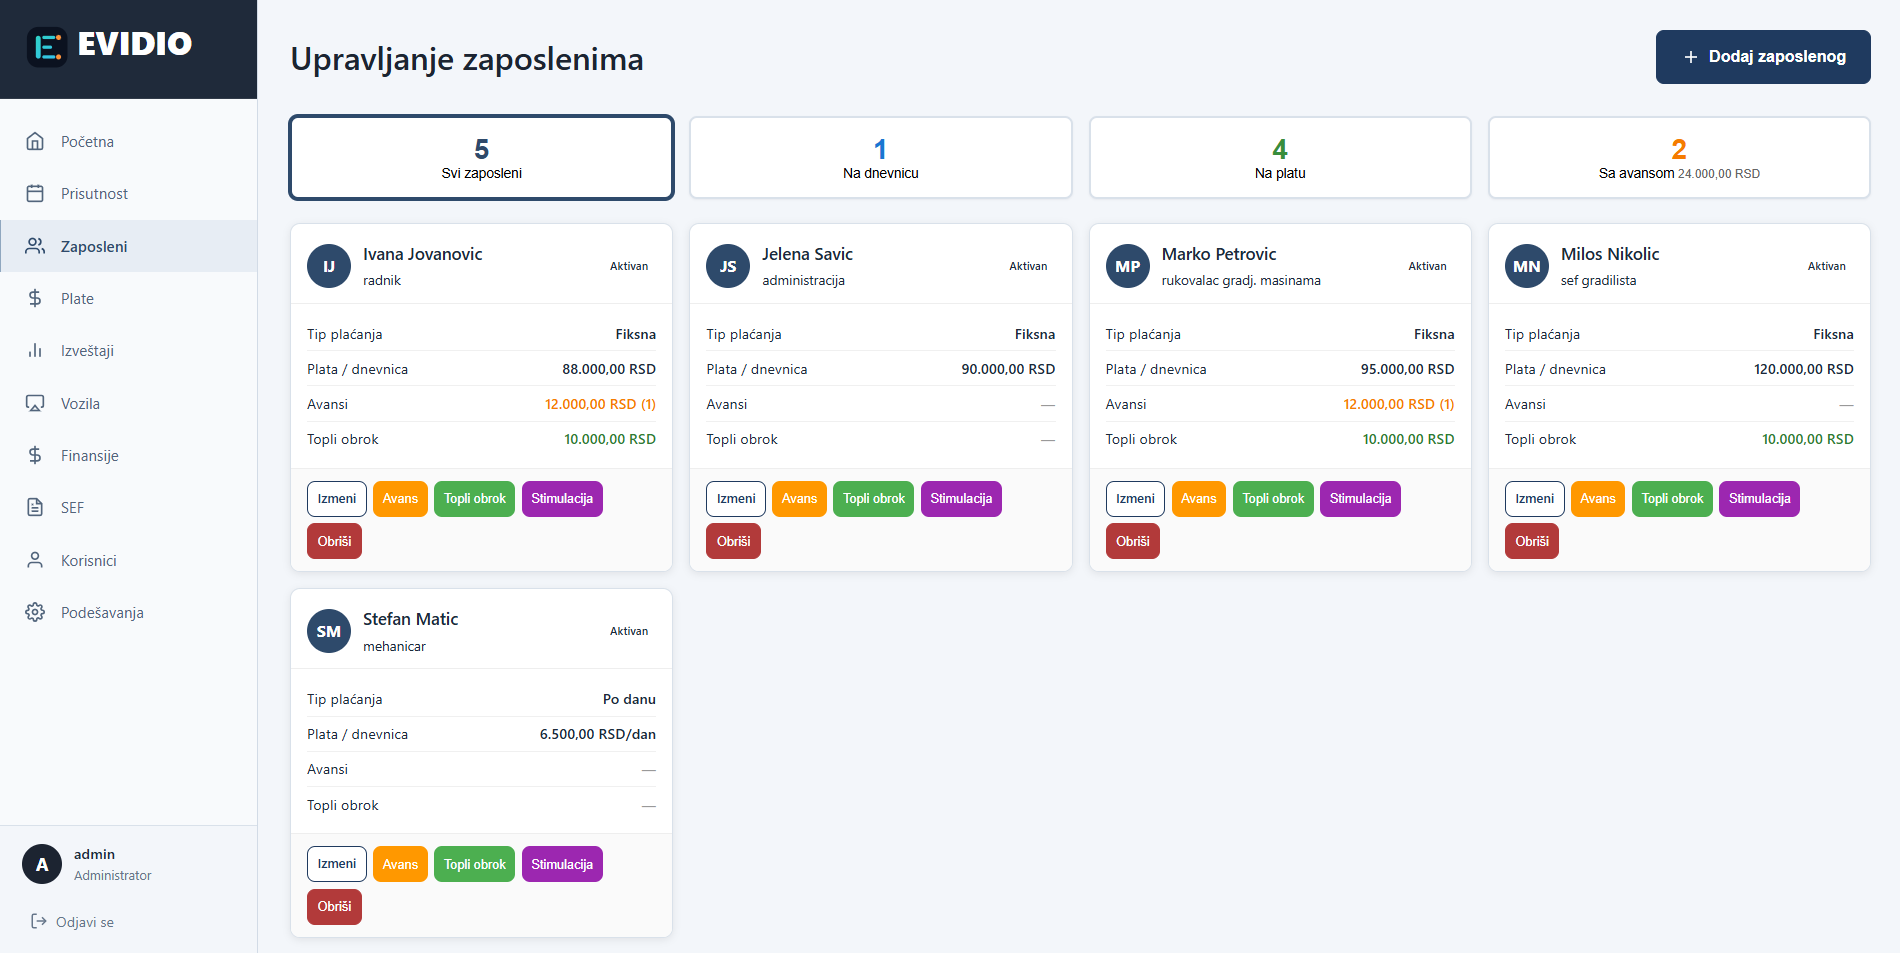
Task: Click the Dodaj zaposlenog button
Action: click(x=1762, y=56)
